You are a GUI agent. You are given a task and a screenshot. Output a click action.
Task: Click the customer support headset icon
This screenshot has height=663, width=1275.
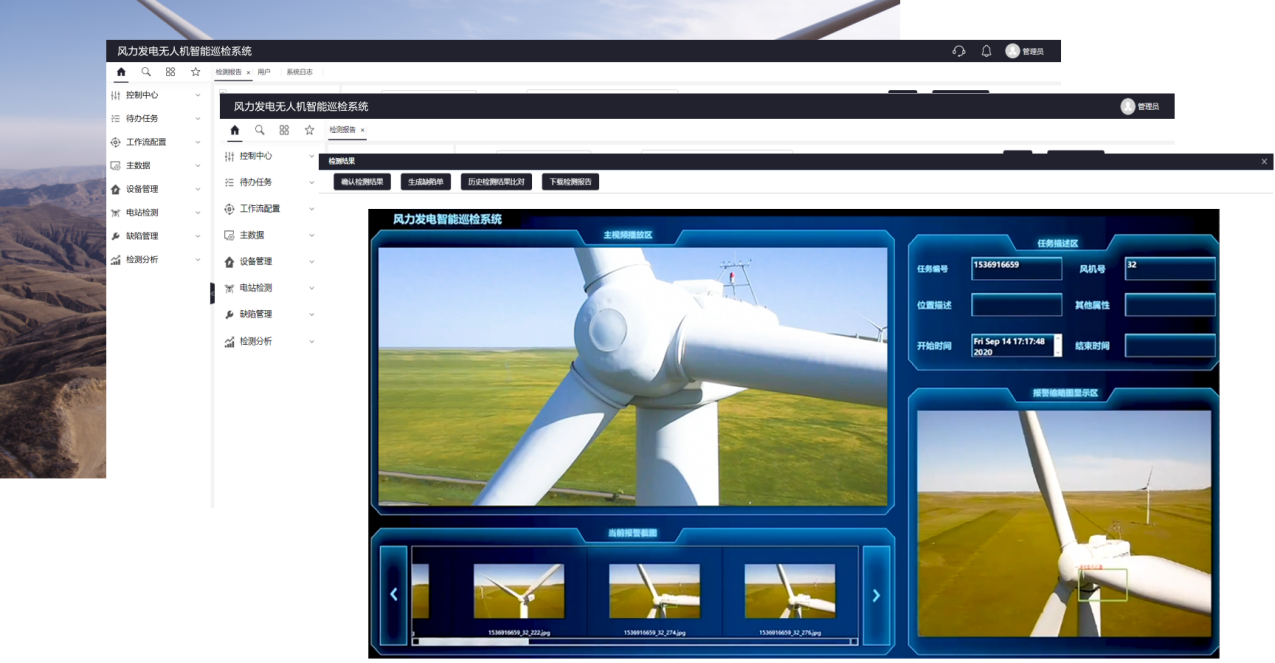[x=959, y=51]
